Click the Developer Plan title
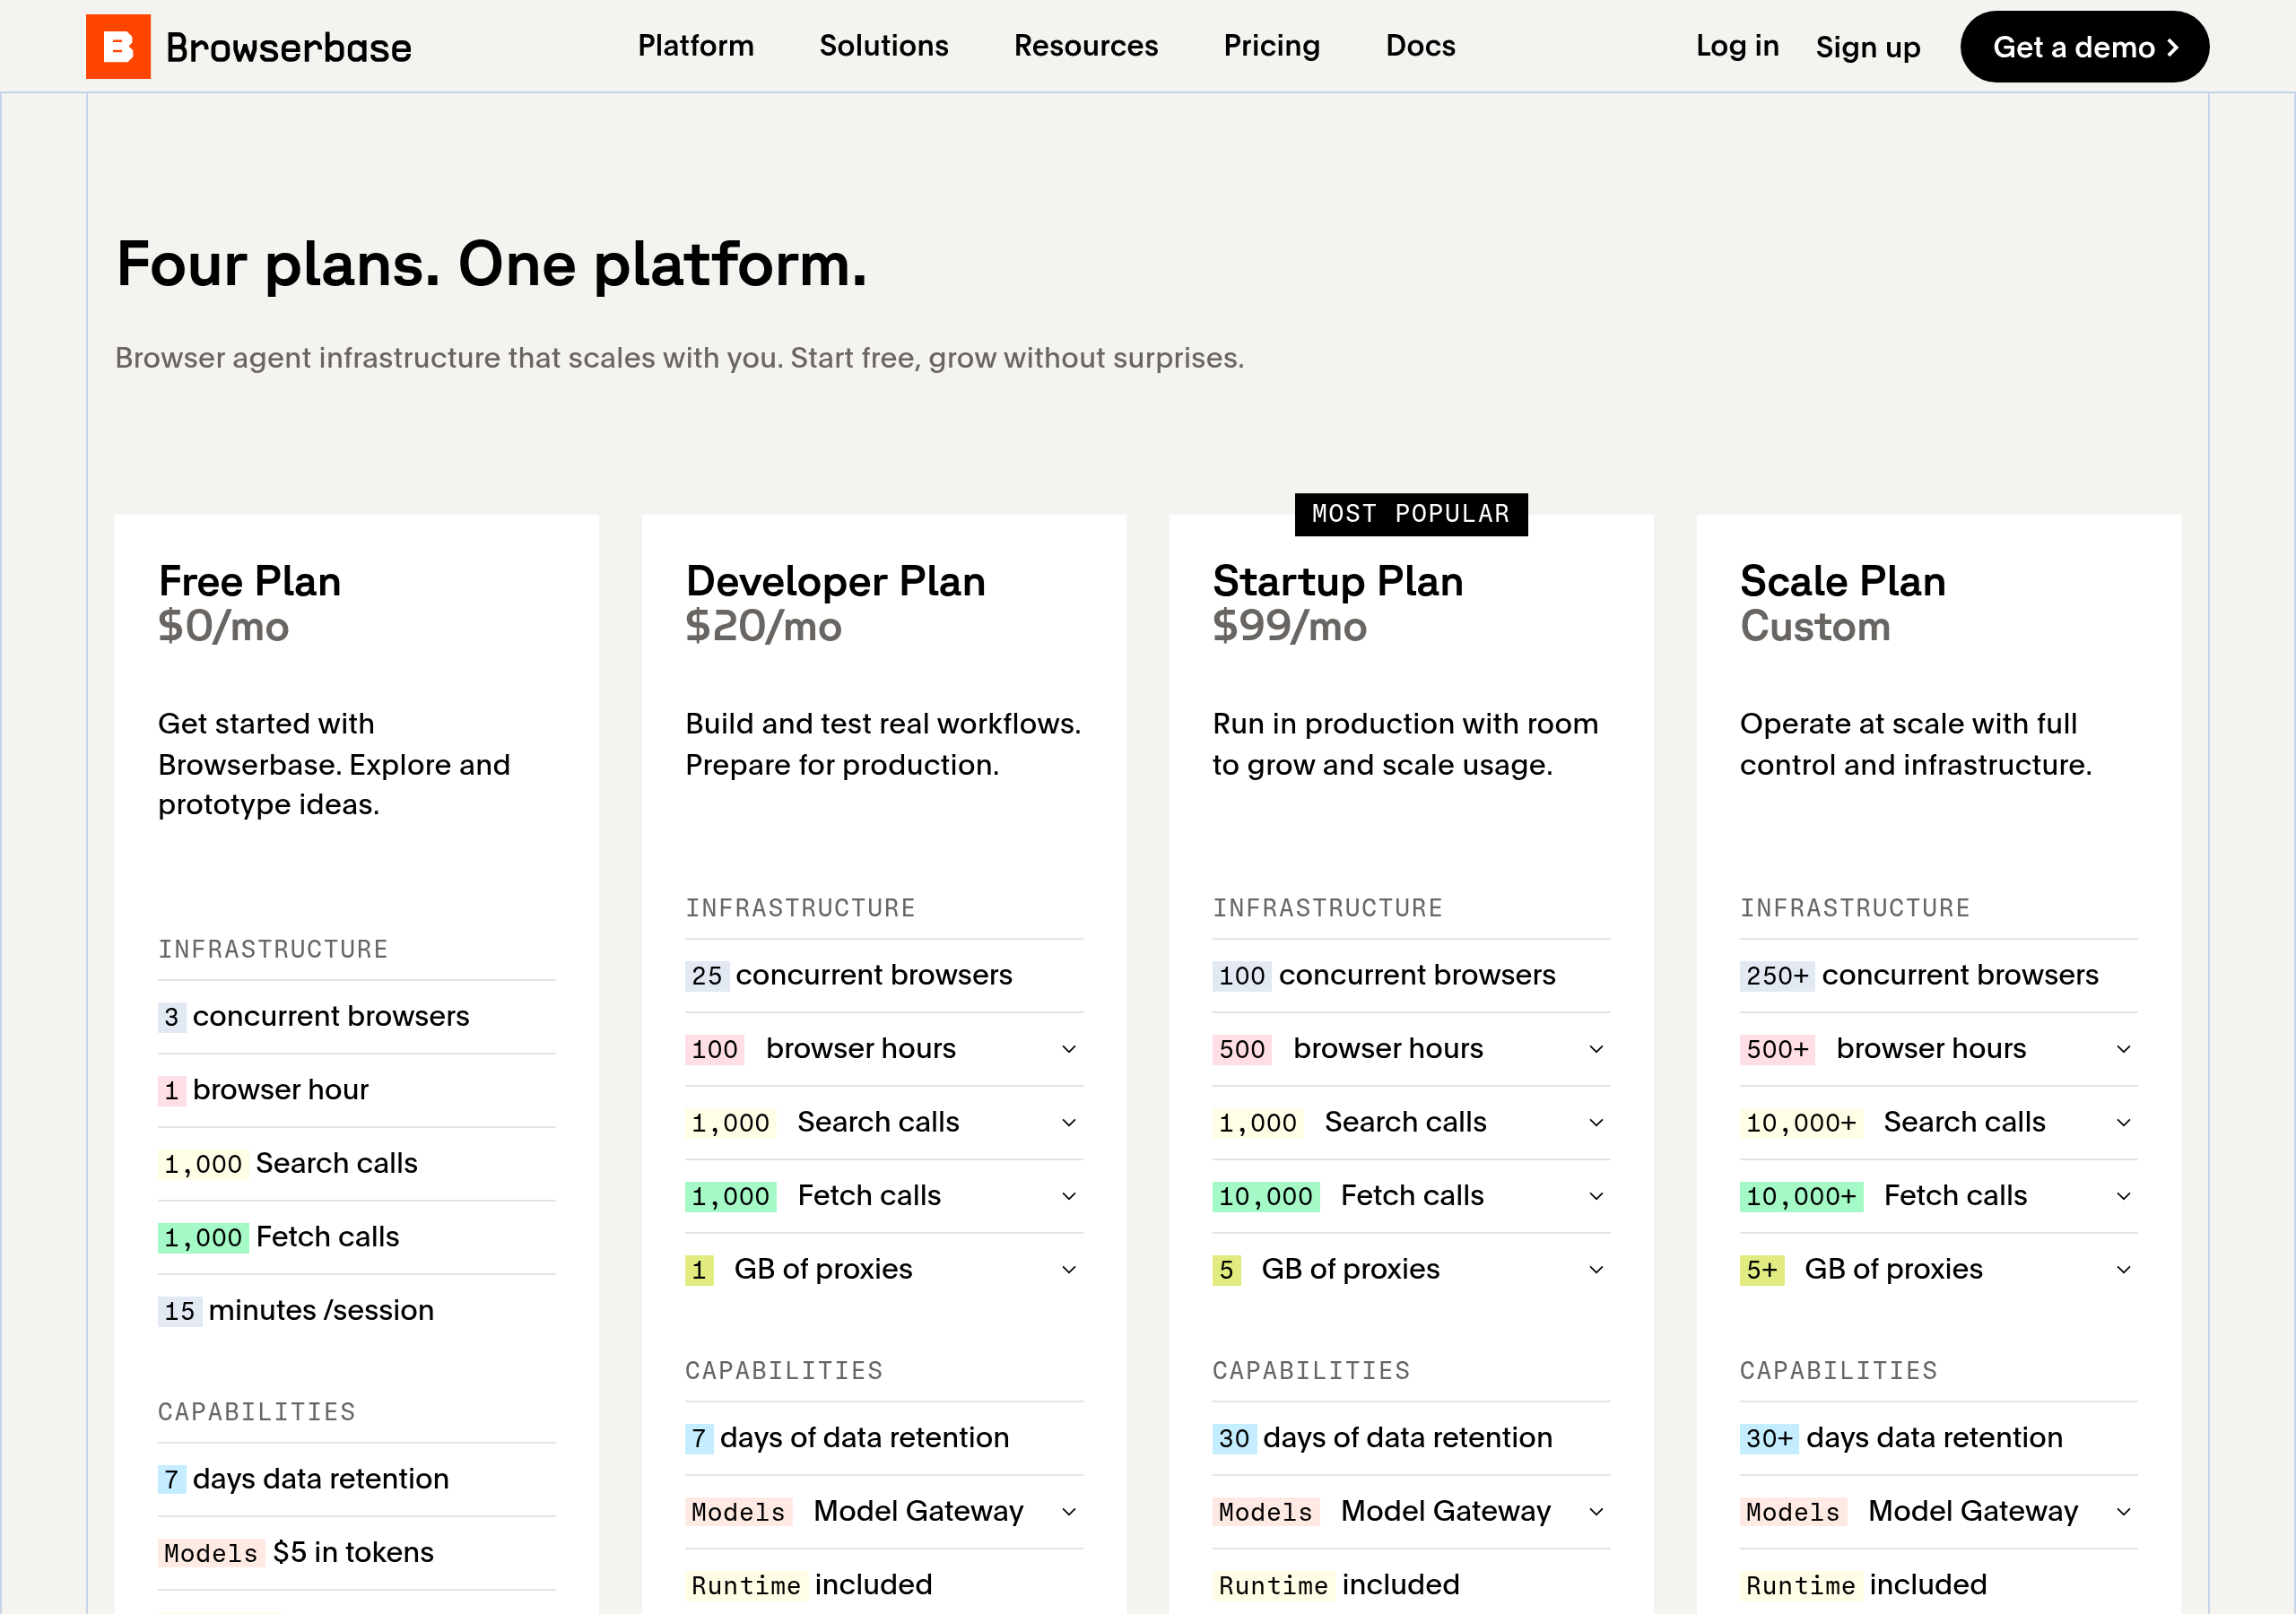The image size is (2296, 1614). (x=835, y=581)
